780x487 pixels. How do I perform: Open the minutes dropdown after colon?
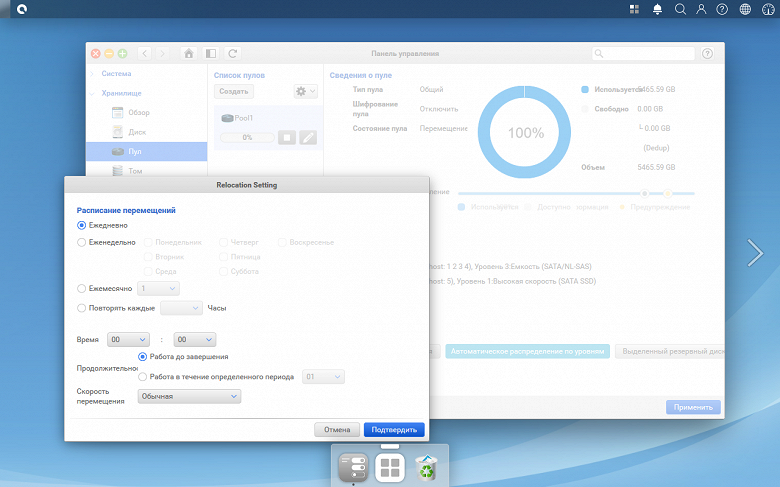pyautogui.click(x=195, y=339)
